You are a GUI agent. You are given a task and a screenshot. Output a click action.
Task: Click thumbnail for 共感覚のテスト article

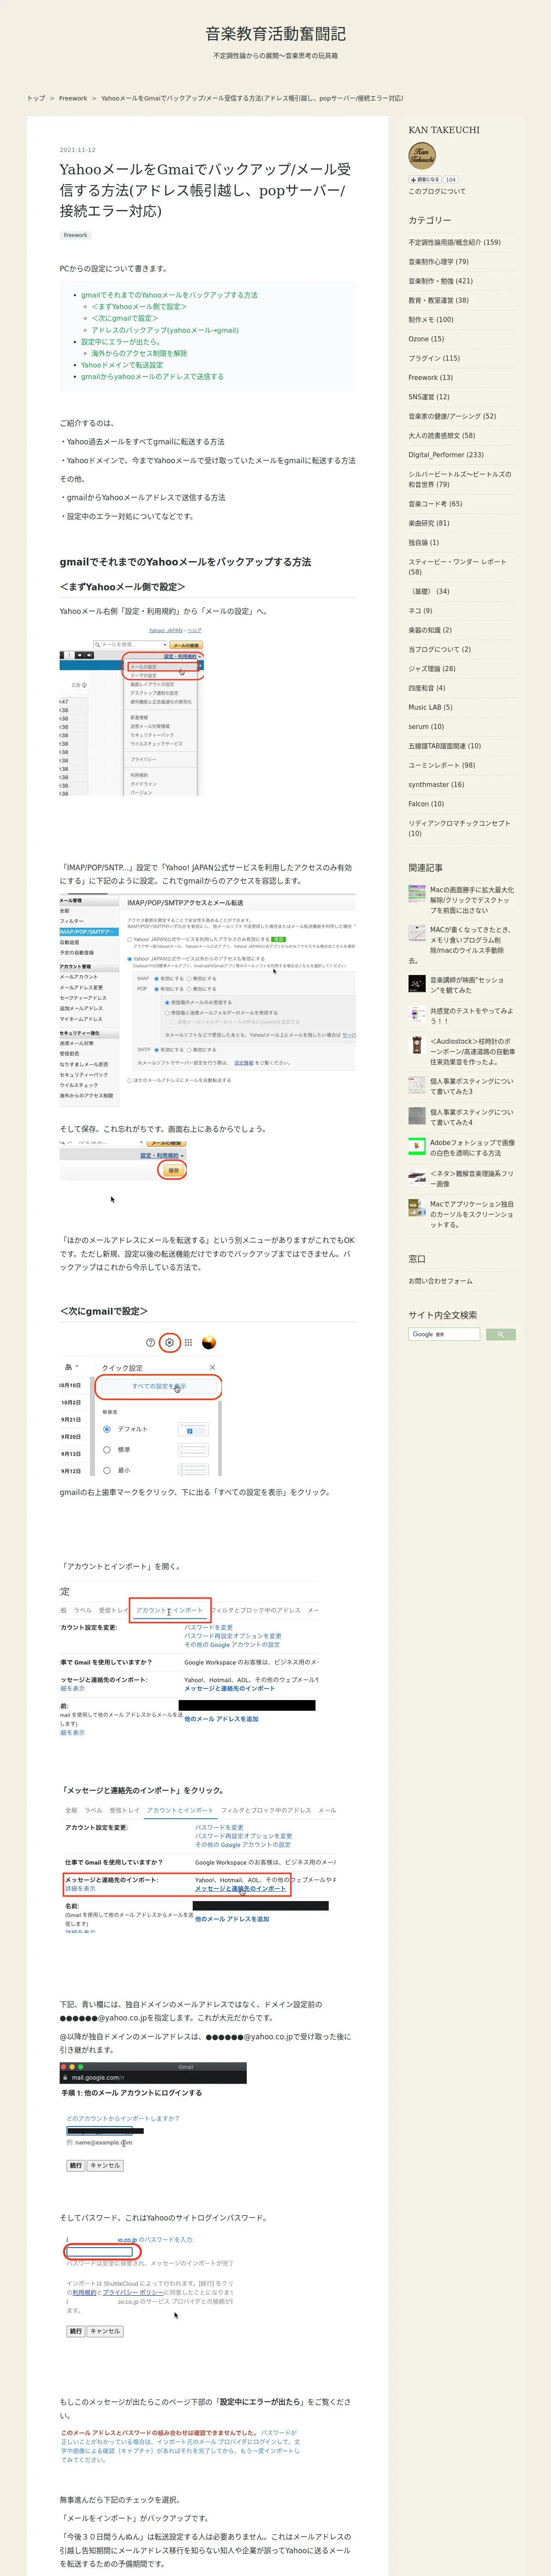pos(417,1015)
